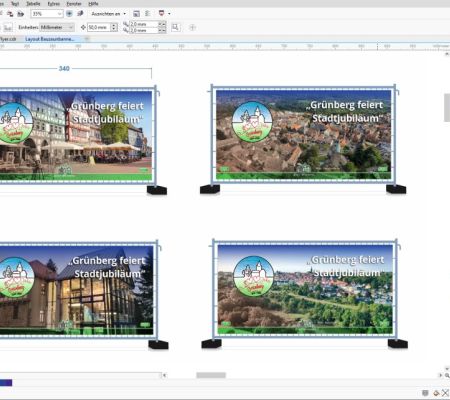Image resolution: width=450 pixels, height=400 pixels.
Task: Click the round Grünberg logo on the bottom-right banner
Action: tap(253, 276)
